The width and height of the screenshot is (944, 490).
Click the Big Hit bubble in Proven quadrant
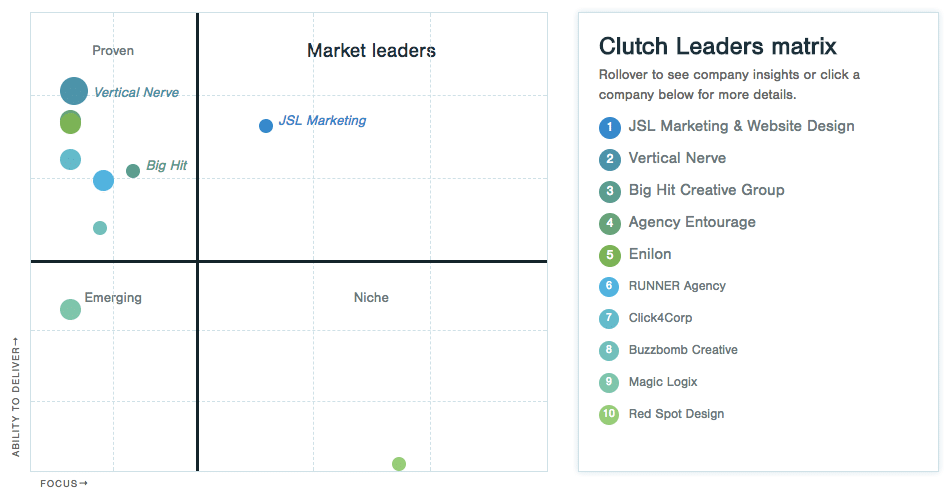click(133, 171)
